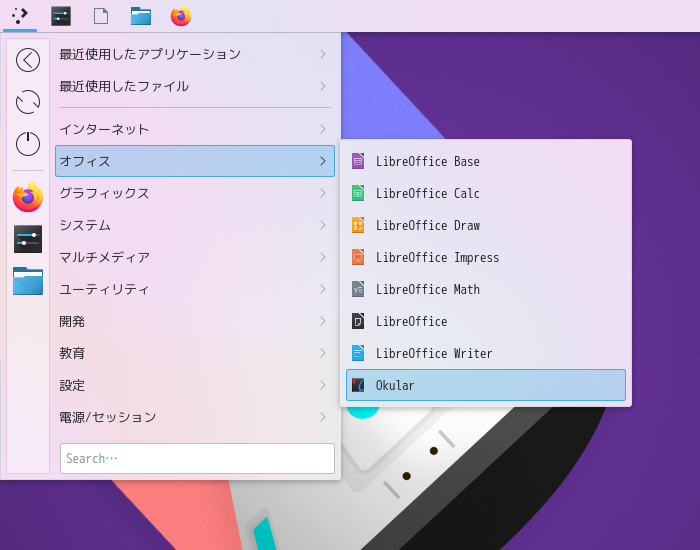Launch LibreOffice Calc text entry
Screen dimensions: 700x550
coord(427,193)
